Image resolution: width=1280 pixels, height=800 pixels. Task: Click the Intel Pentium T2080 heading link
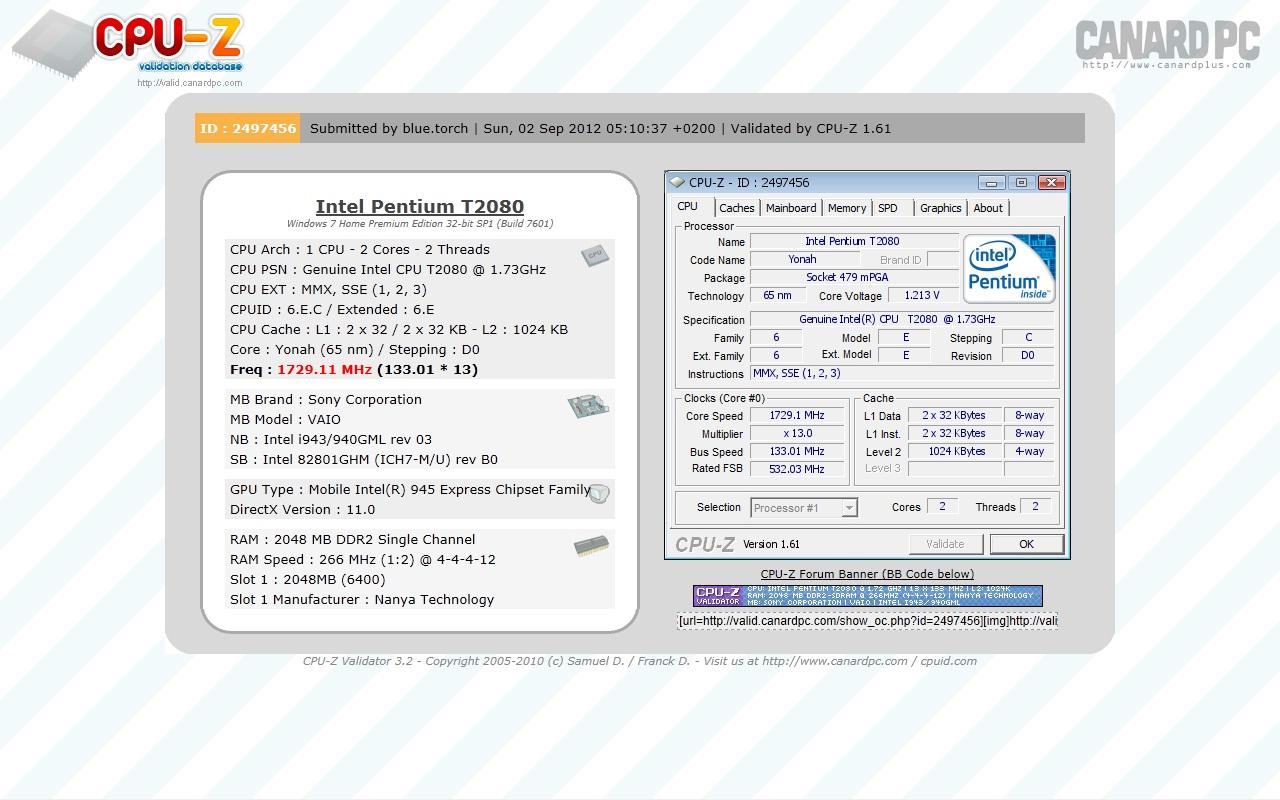[x=420, y=206]
